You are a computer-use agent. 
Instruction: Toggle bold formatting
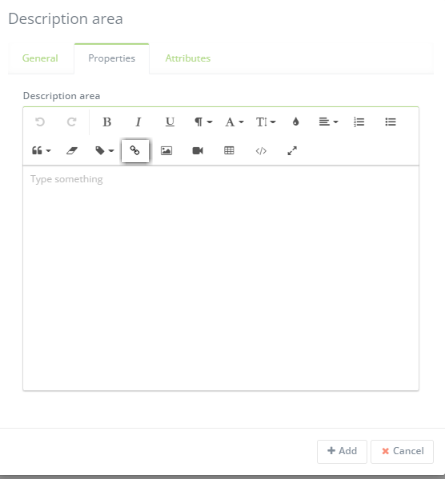coord(107,122)
